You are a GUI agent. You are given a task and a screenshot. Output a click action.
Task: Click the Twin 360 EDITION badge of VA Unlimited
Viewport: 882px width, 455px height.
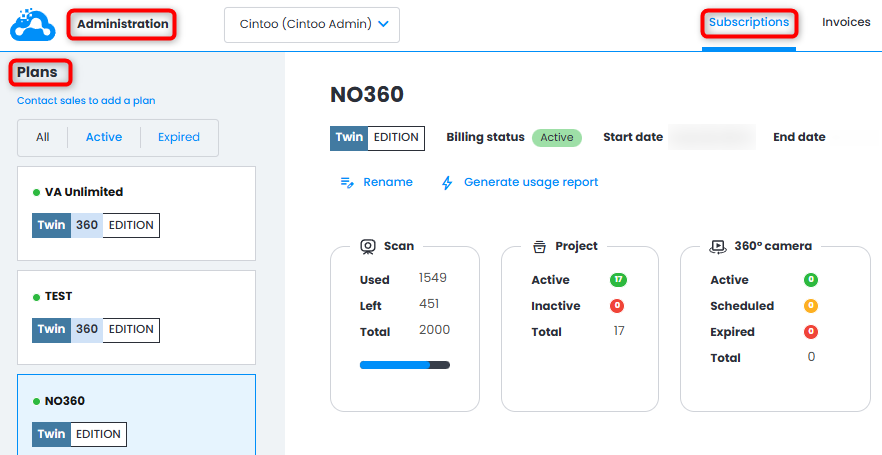click(96, 226)
